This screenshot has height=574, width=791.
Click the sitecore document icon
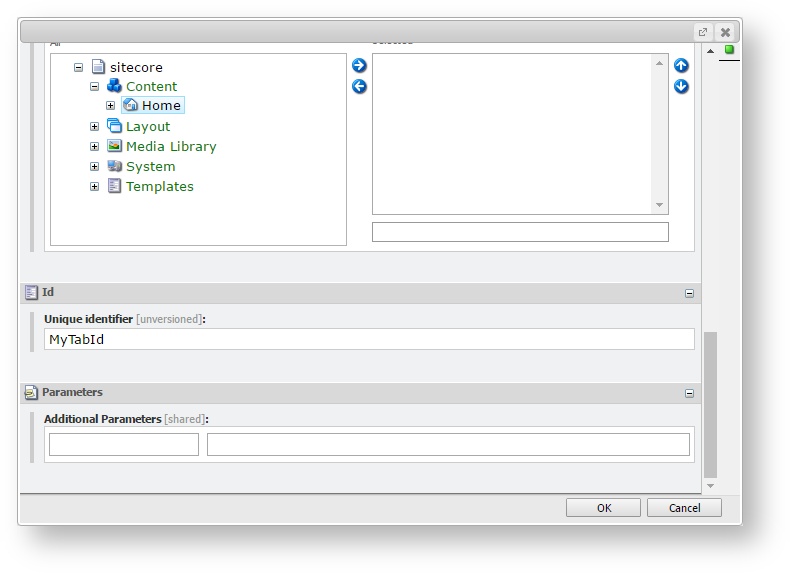click(98, 67)
